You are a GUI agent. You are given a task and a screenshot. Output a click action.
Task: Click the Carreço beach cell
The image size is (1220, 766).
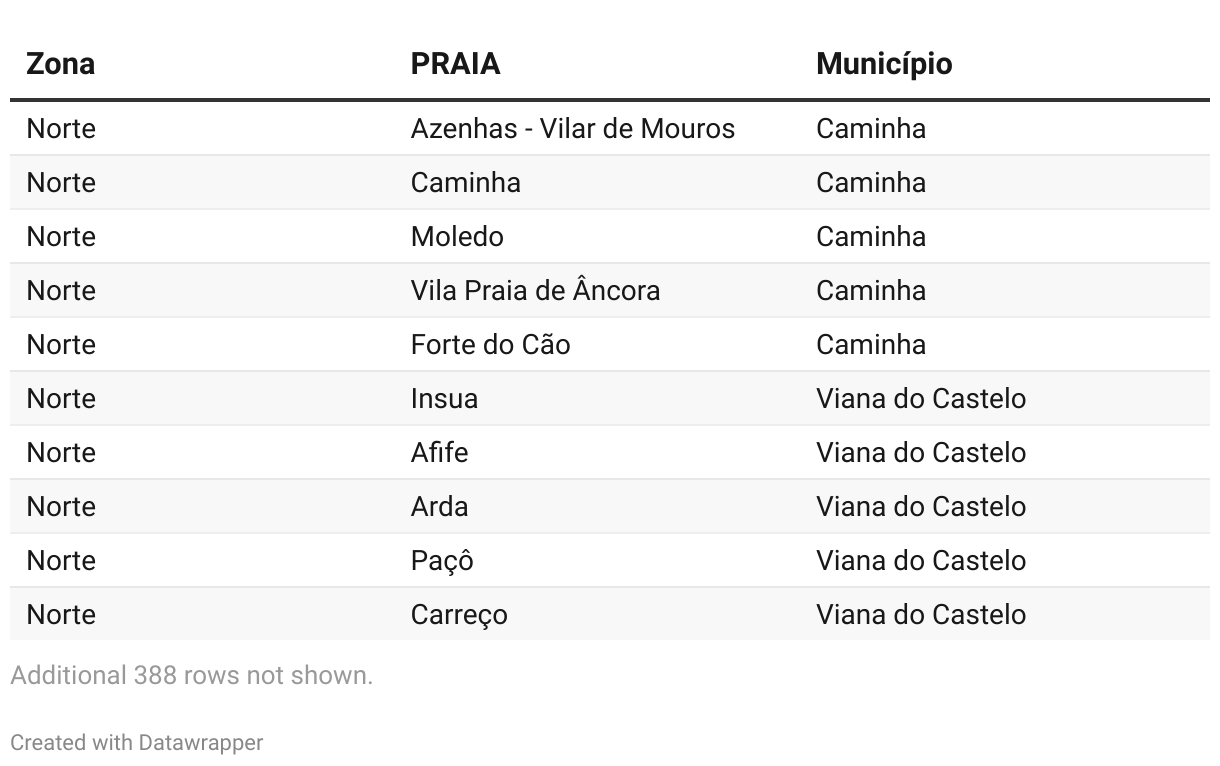459,615
